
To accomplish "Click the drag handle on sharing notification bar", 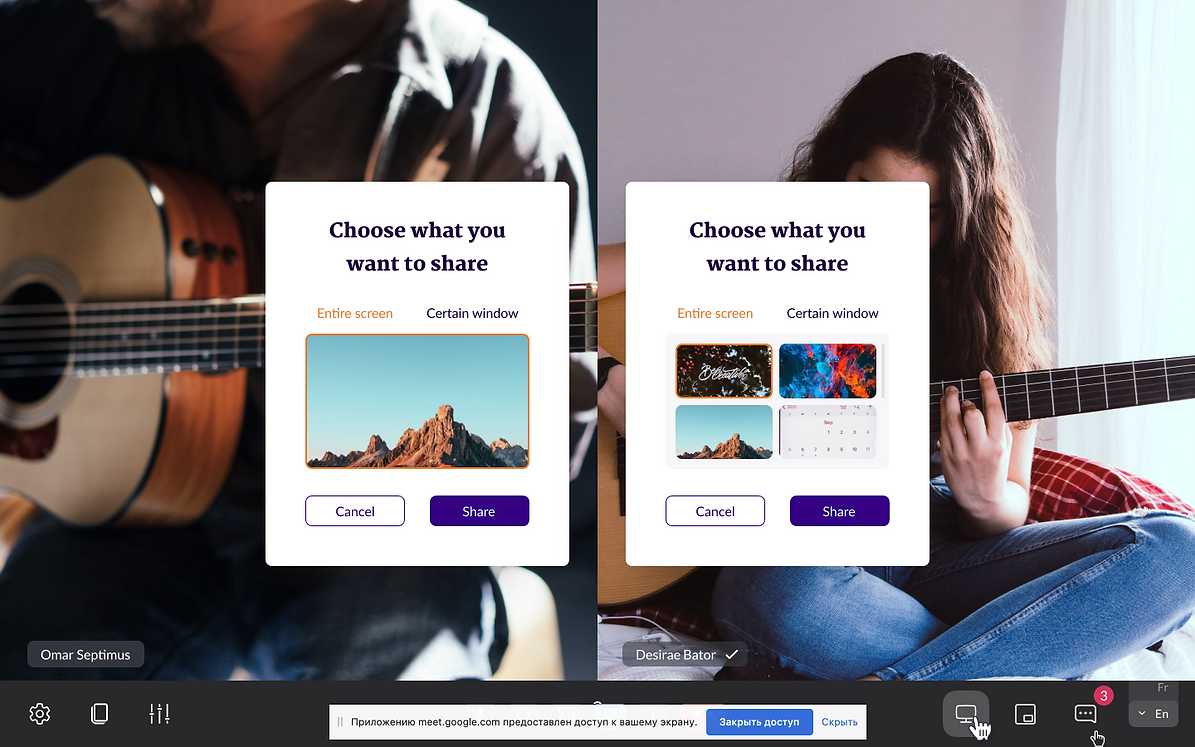I will (340, 721).
